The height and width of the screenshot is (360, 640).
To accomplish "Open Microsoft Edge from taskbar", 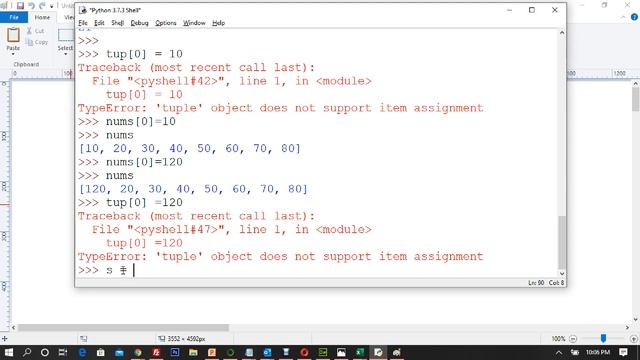I will point(82,352).
